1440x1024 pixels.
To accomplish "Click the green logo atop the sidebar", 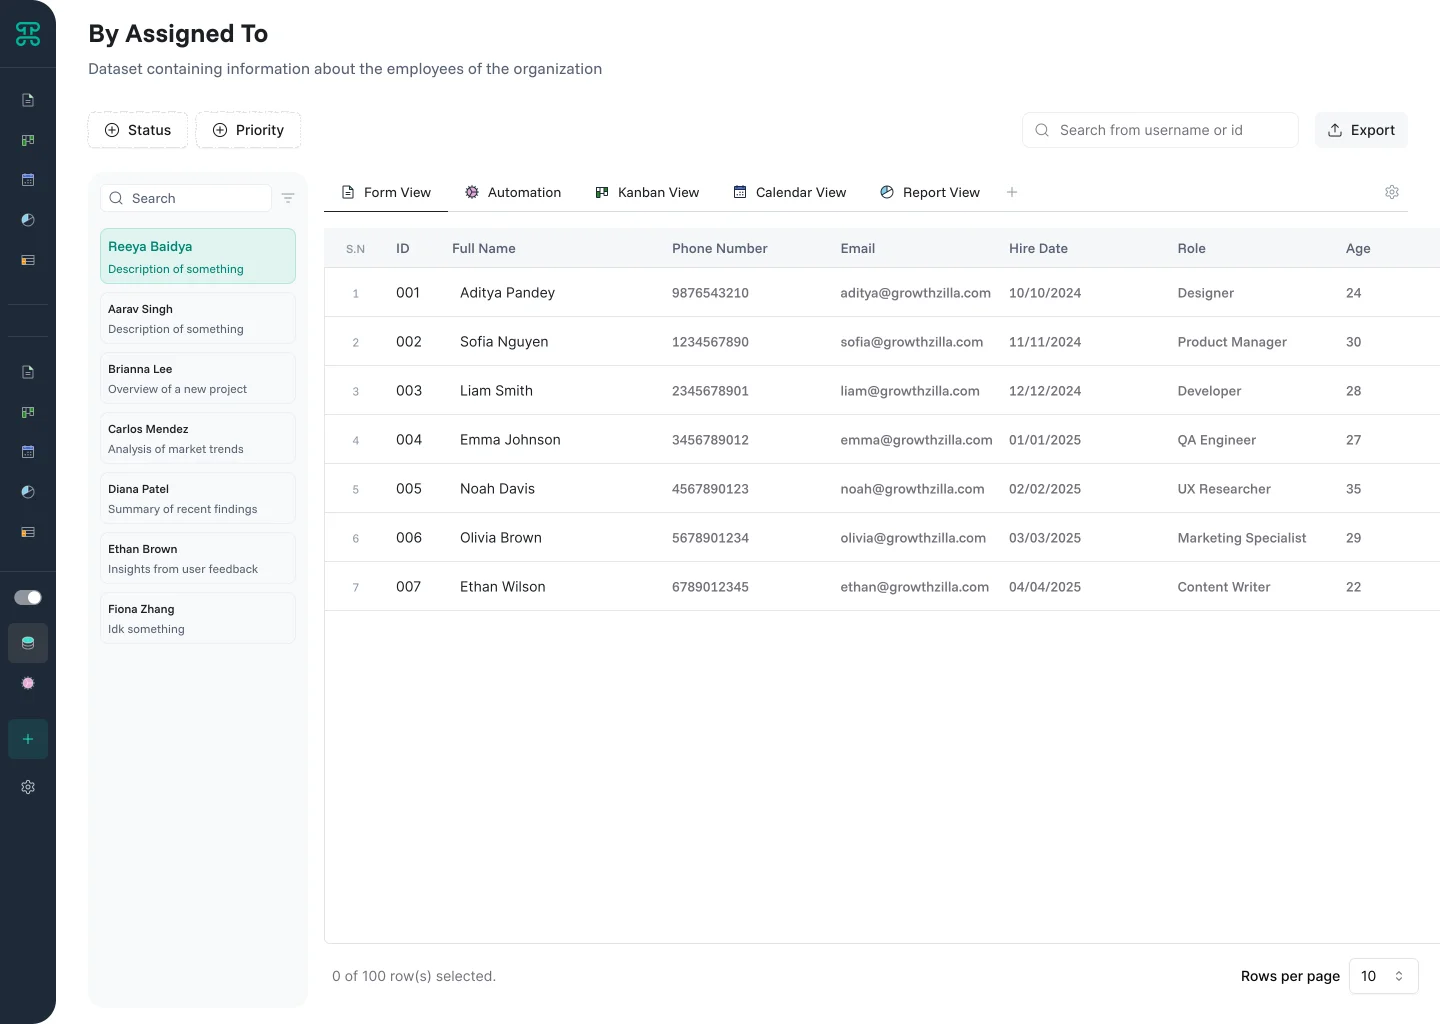I will pos(28,34).
